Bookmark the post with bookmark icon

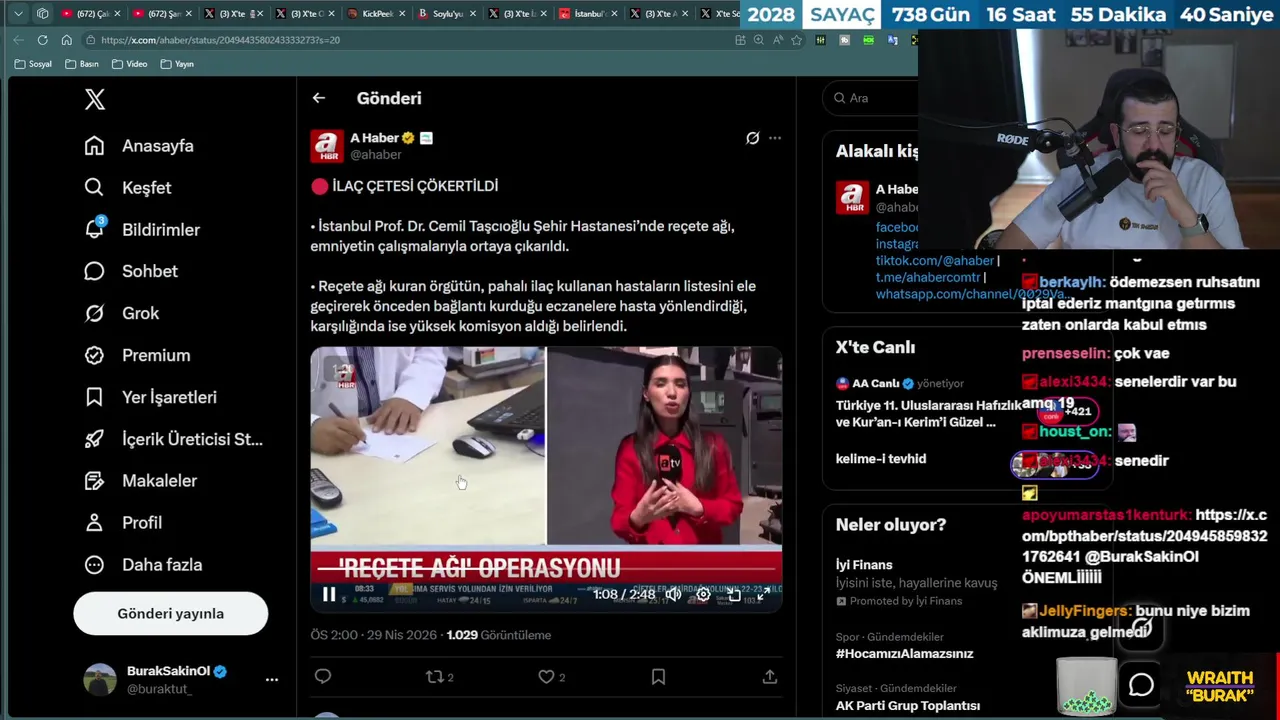point(658,677)
